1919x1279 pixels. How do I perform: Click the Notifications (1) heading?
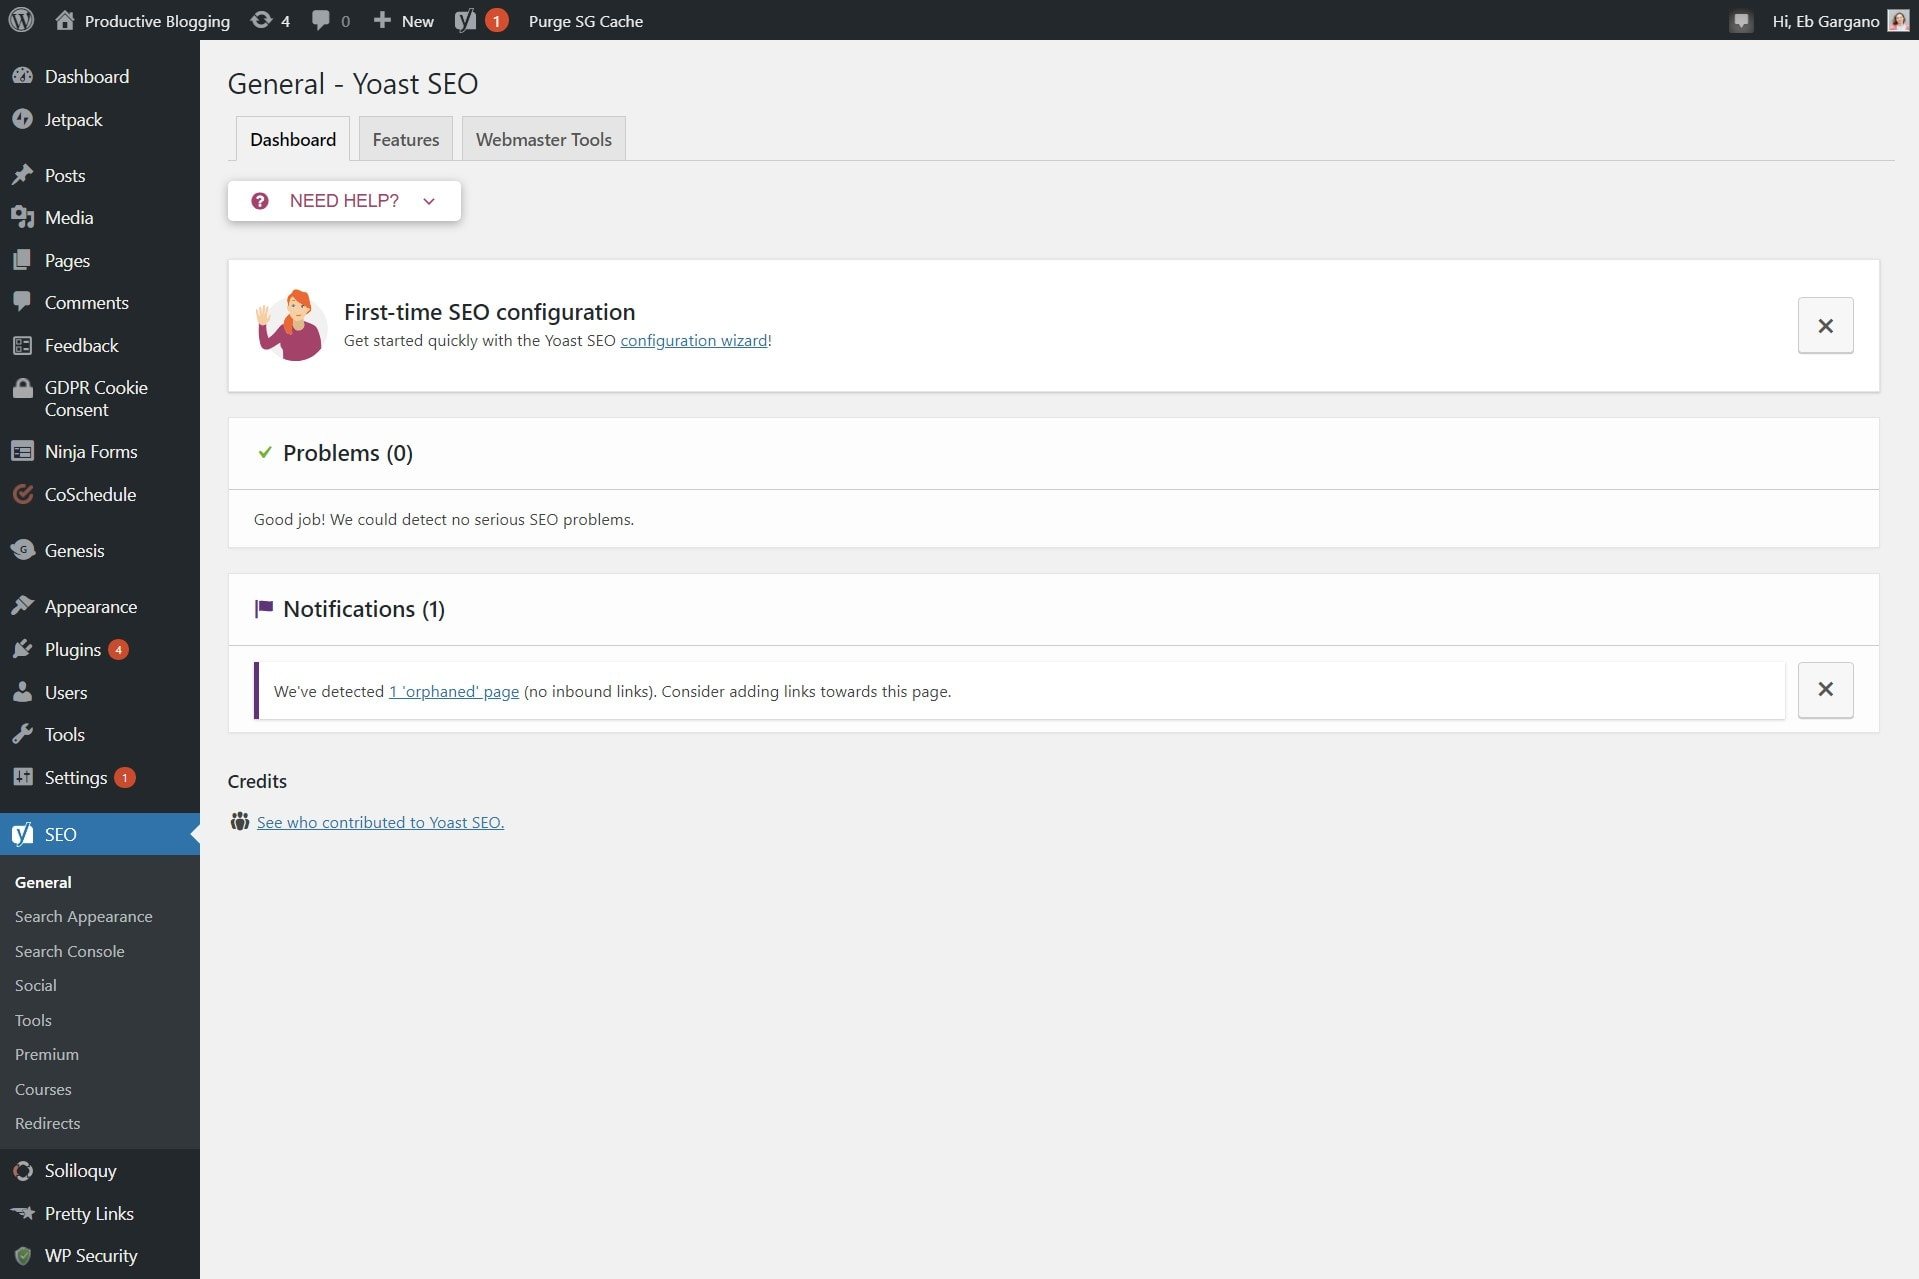tap(364, 609)
